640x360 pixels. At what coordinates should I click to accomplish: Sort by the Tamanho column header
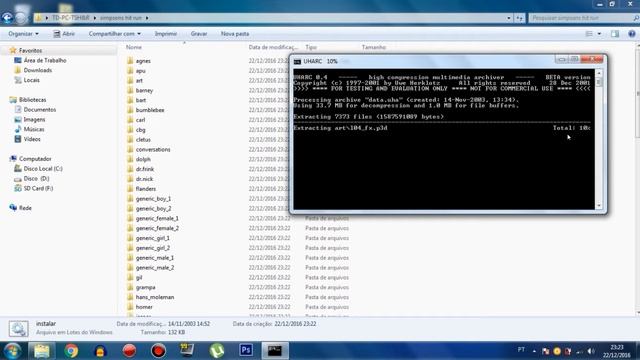[x=373, y=47]
